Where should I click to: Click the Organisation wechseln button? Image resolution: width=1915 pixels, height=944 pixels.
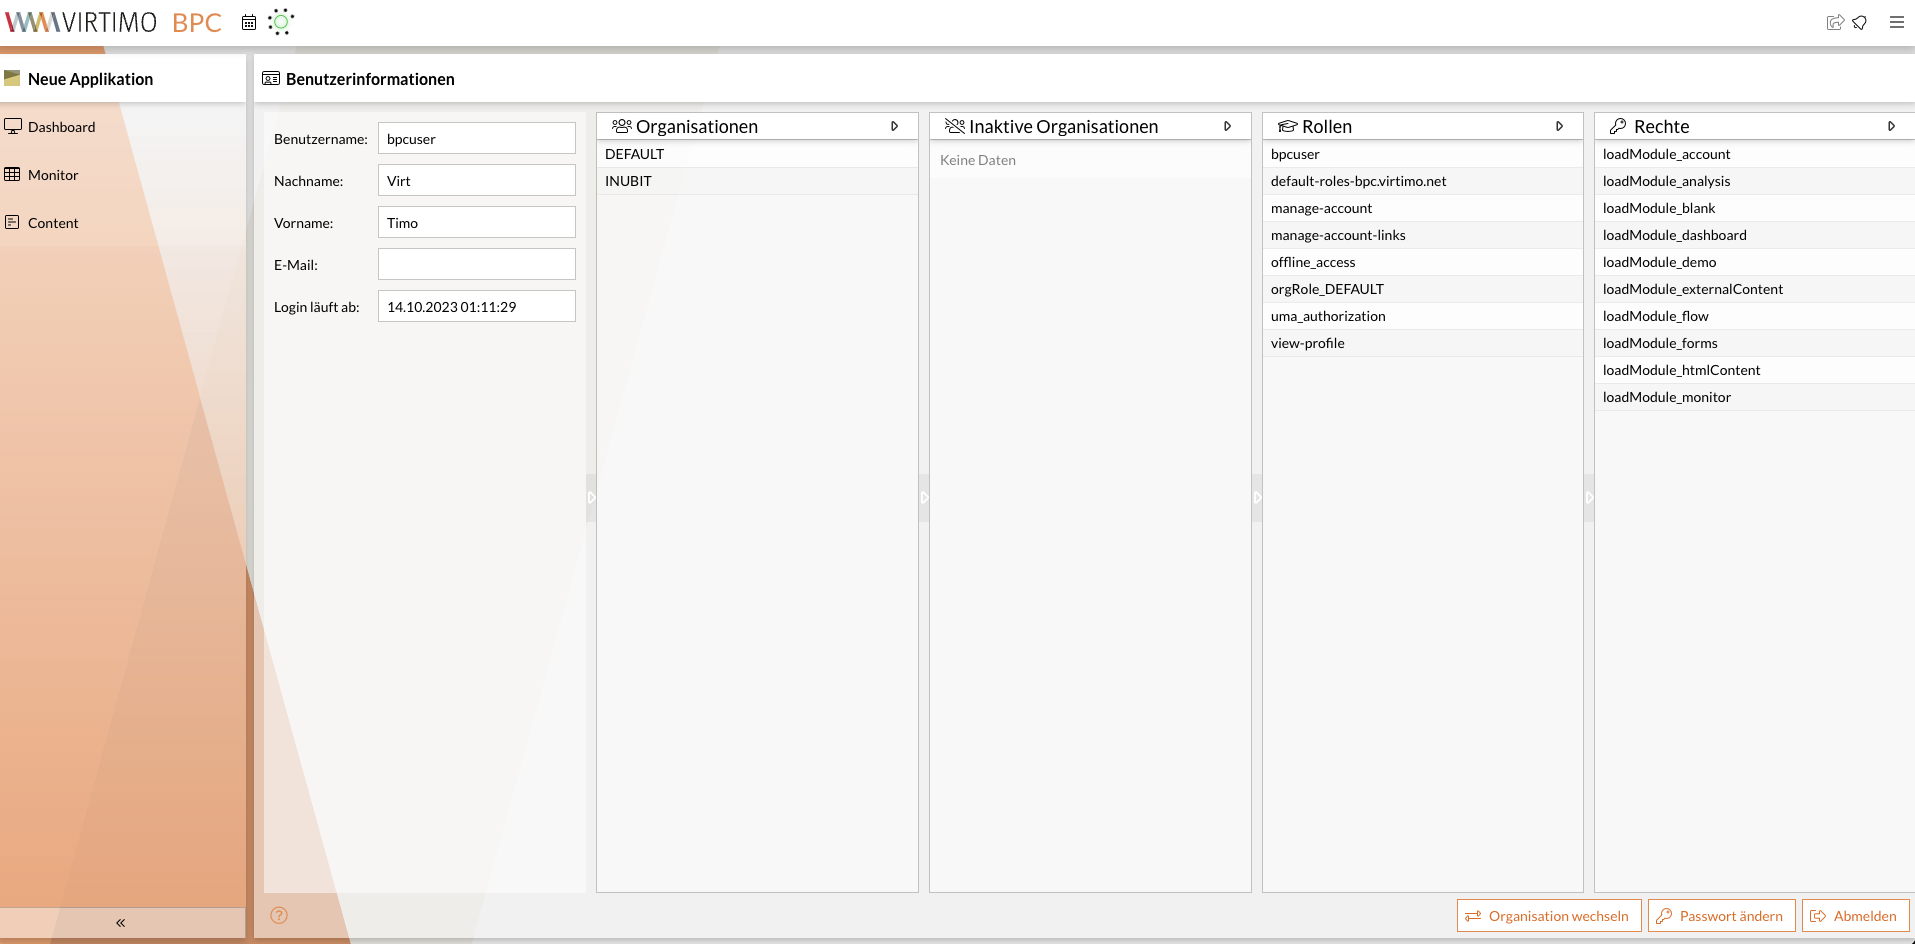pyautogui.click(x=1548, y=916)
